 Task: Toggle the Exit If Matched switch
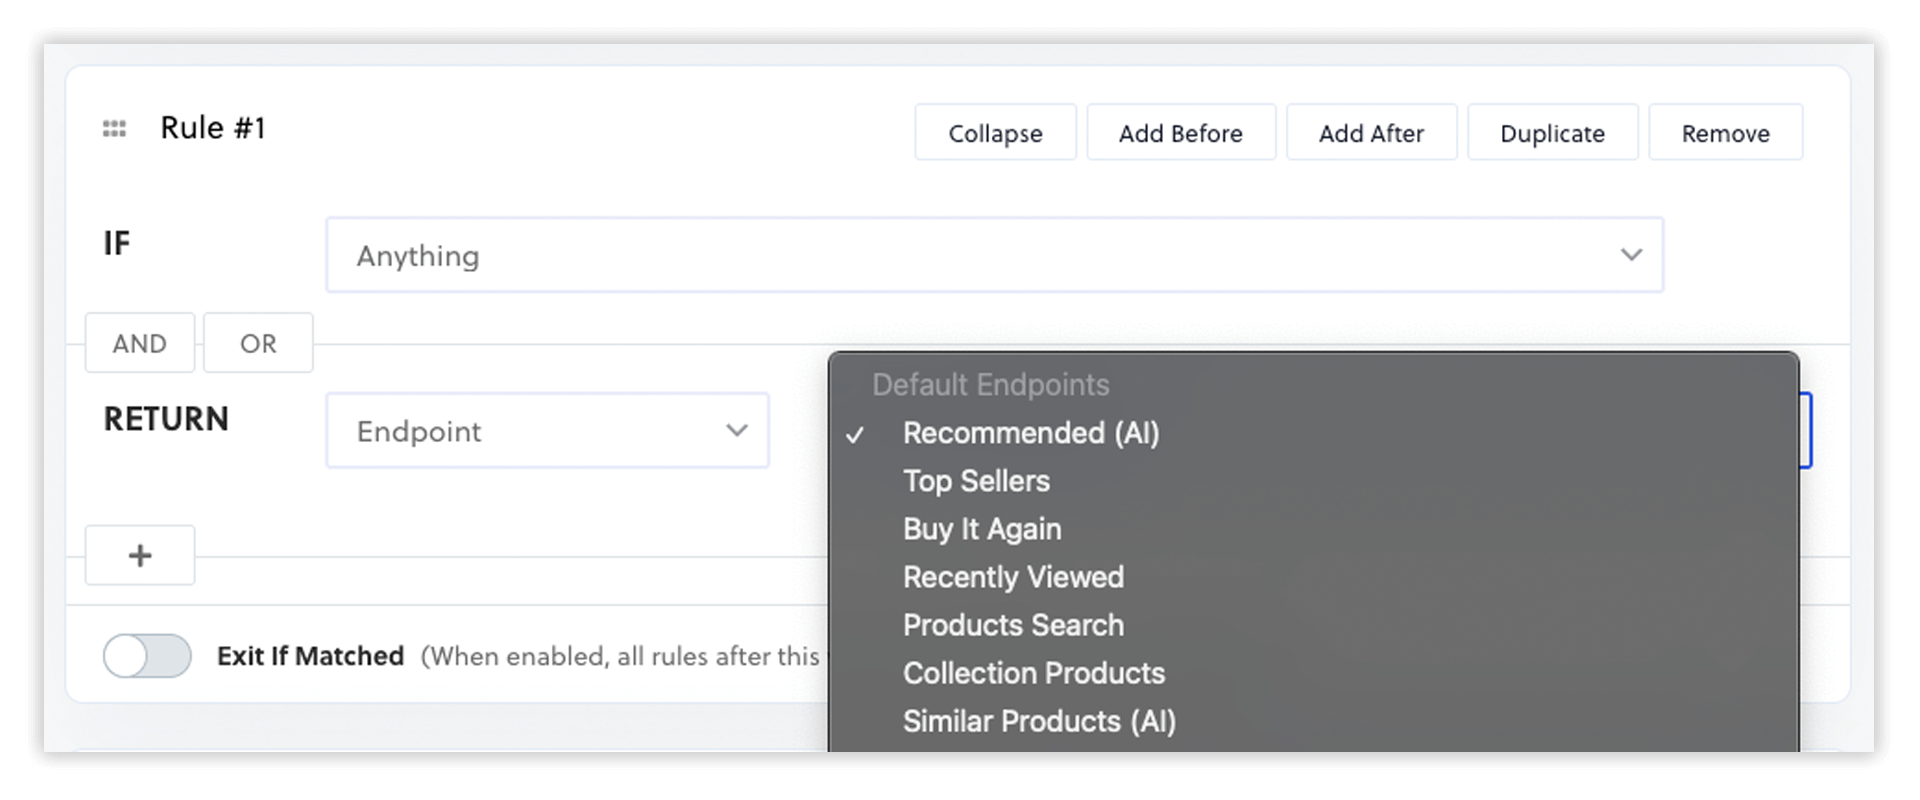147,656
